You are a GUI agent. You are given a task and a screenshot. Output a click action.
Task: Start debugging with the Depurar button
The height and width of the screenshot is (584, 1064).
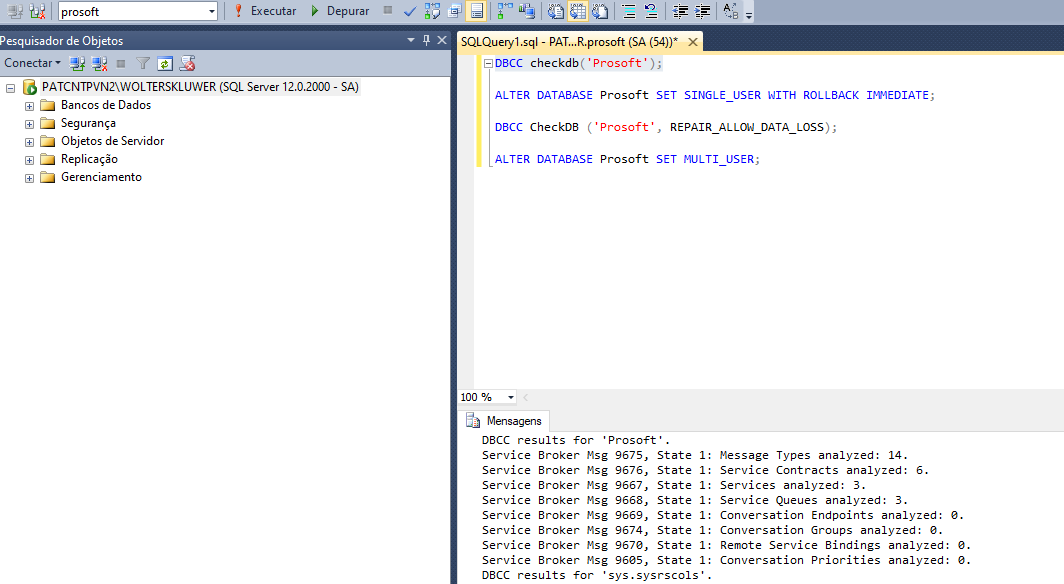(340, 11)
